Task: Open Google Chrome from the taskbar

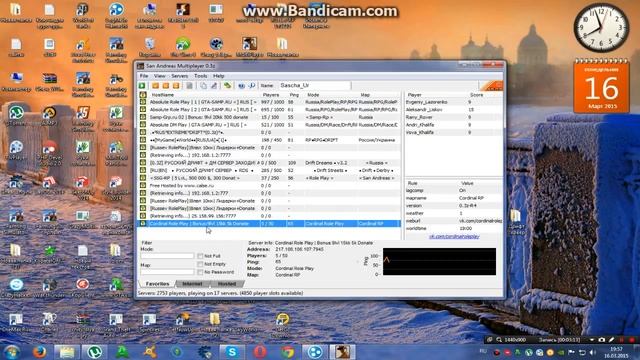Action: 287,351
